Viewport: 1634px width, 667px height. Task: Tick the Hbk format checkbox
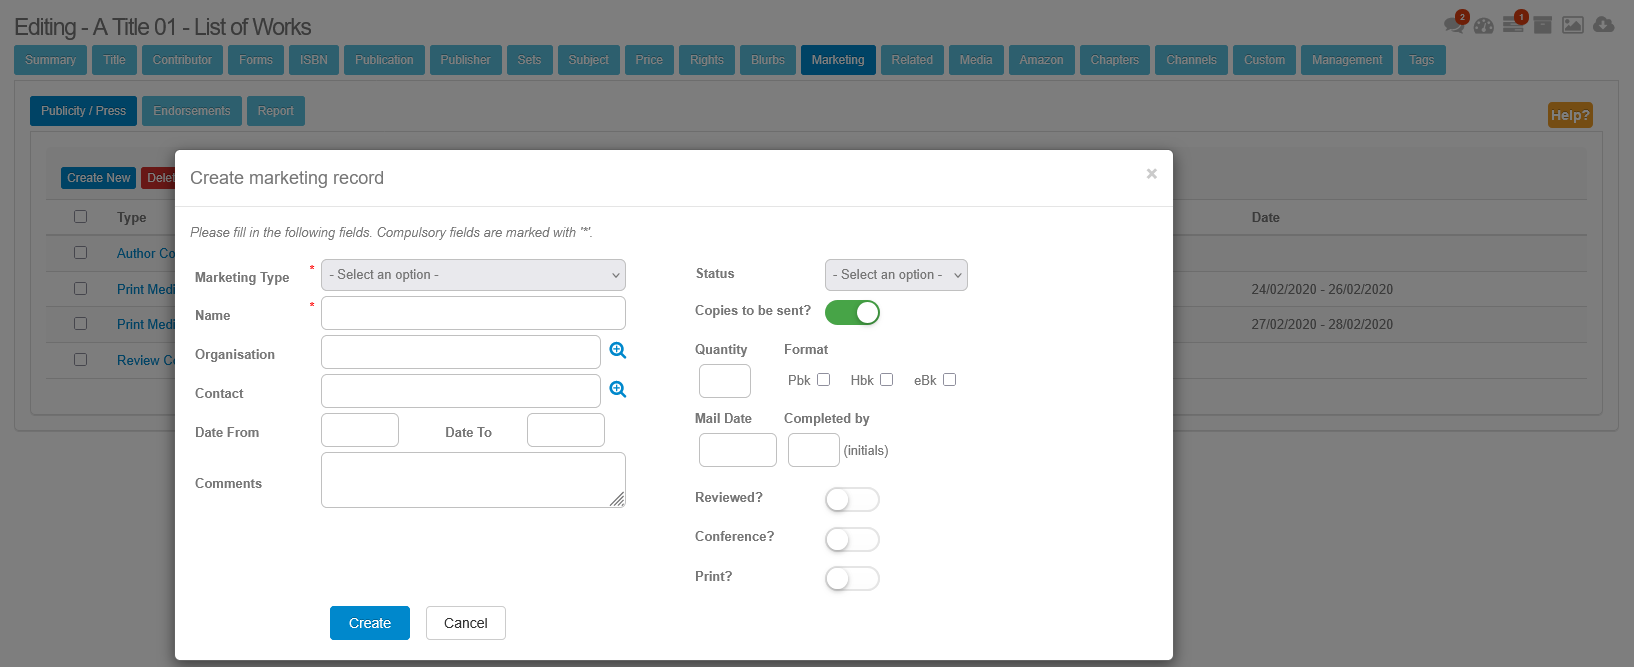click(x=886, y=380)
